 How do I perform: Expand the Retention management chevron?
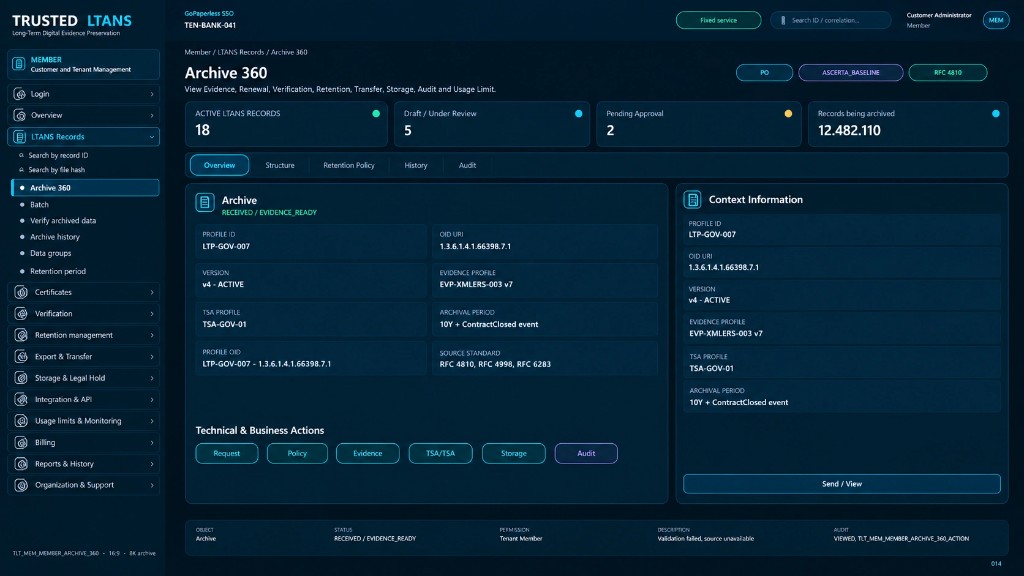click(152, 336)
